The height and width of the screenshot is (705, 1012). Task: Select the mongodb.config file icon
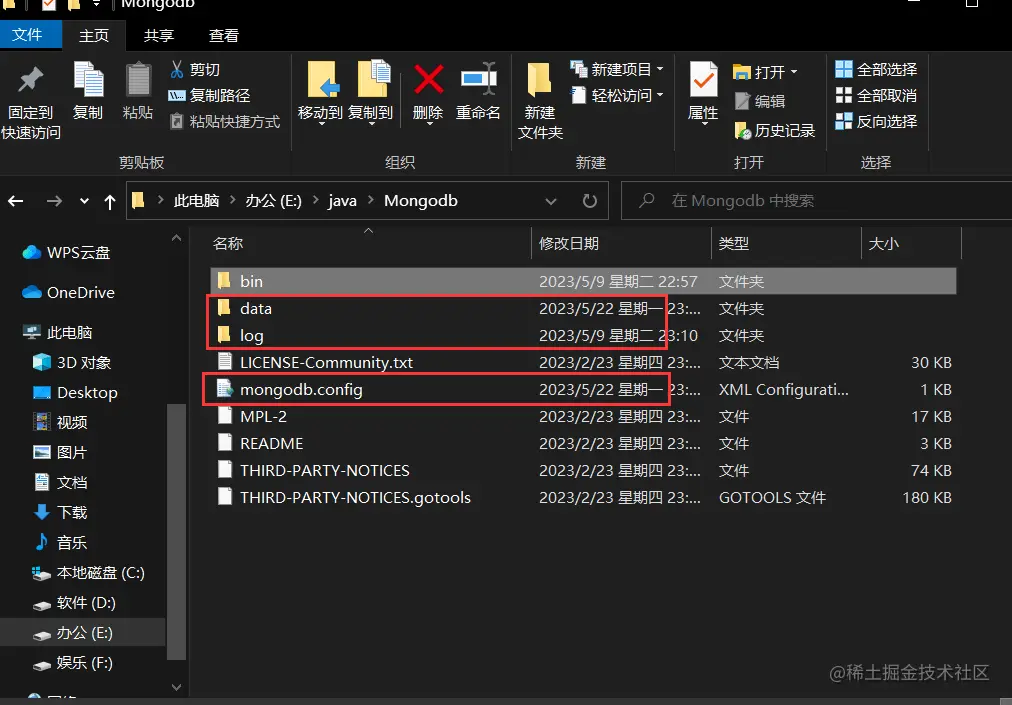[225, 389]
